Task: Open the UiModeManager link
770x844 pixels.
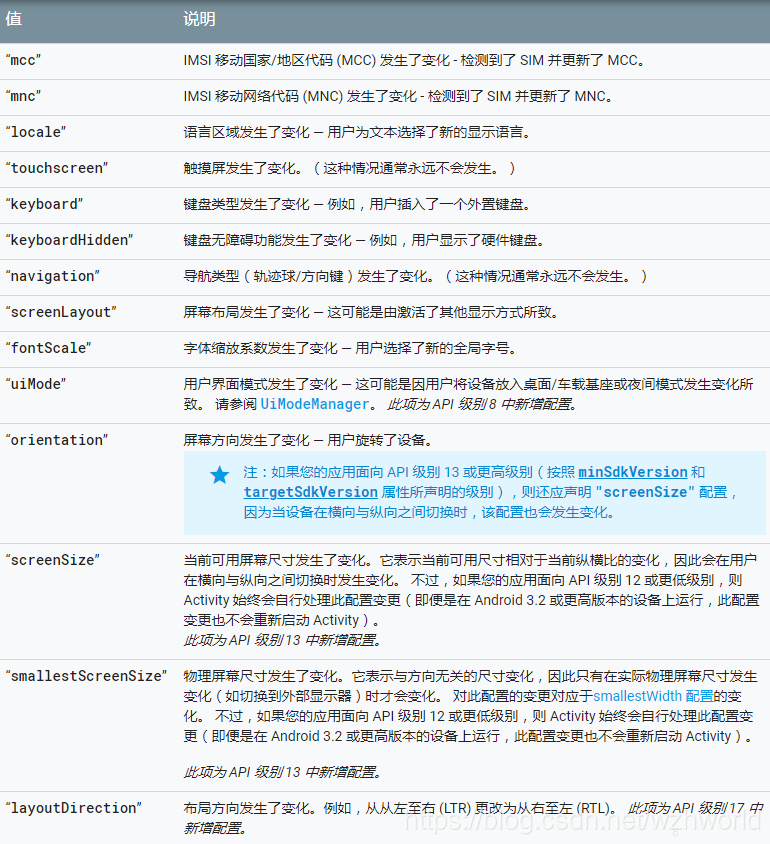Action: (x=315, y=404)
